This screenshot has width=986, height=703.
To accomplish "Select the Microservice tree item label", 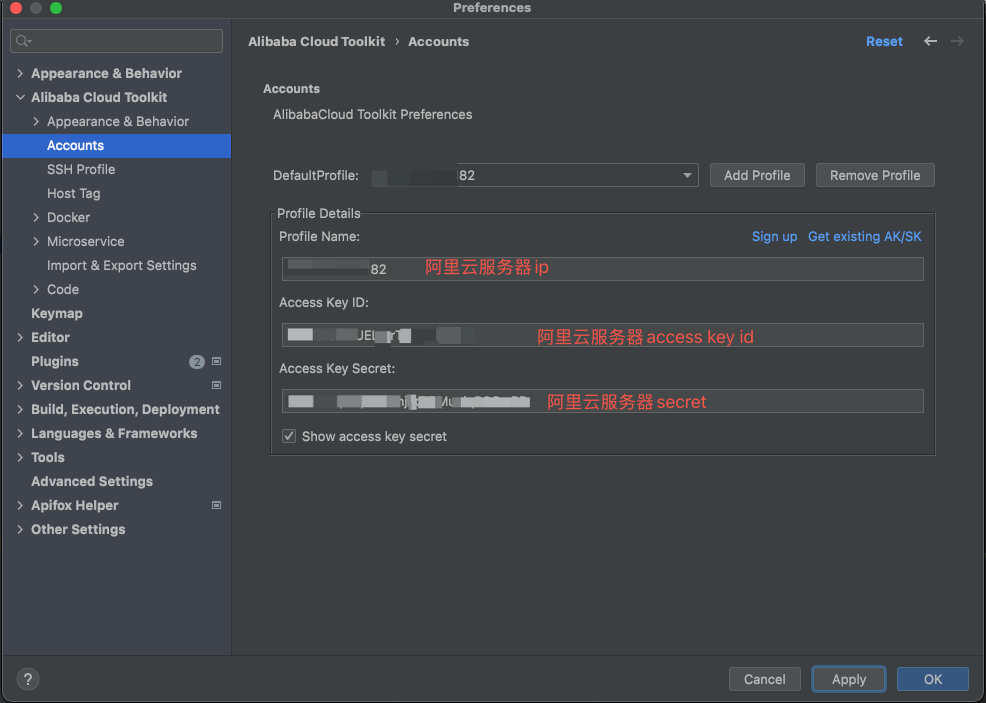I will tap(86, 241).
